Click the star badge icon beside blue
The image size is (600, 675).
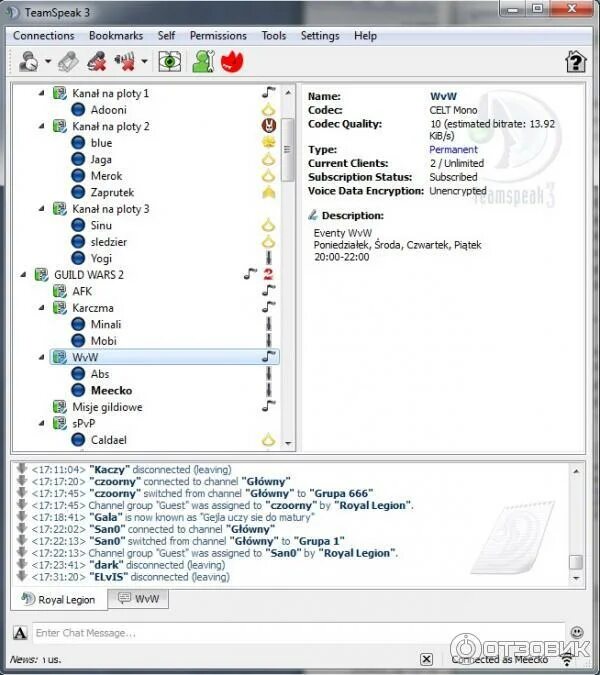(269, 142)
